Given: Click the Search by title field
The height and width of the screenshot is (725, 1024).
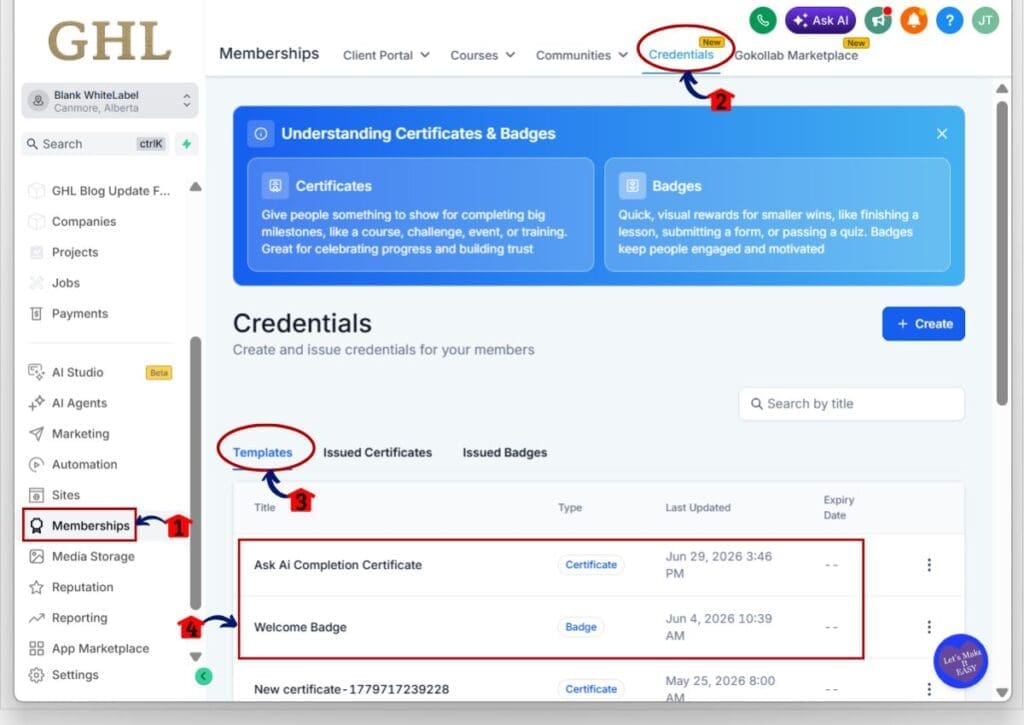Looking at the screenshot, I should pyautogui.click(x=852, y=404).
